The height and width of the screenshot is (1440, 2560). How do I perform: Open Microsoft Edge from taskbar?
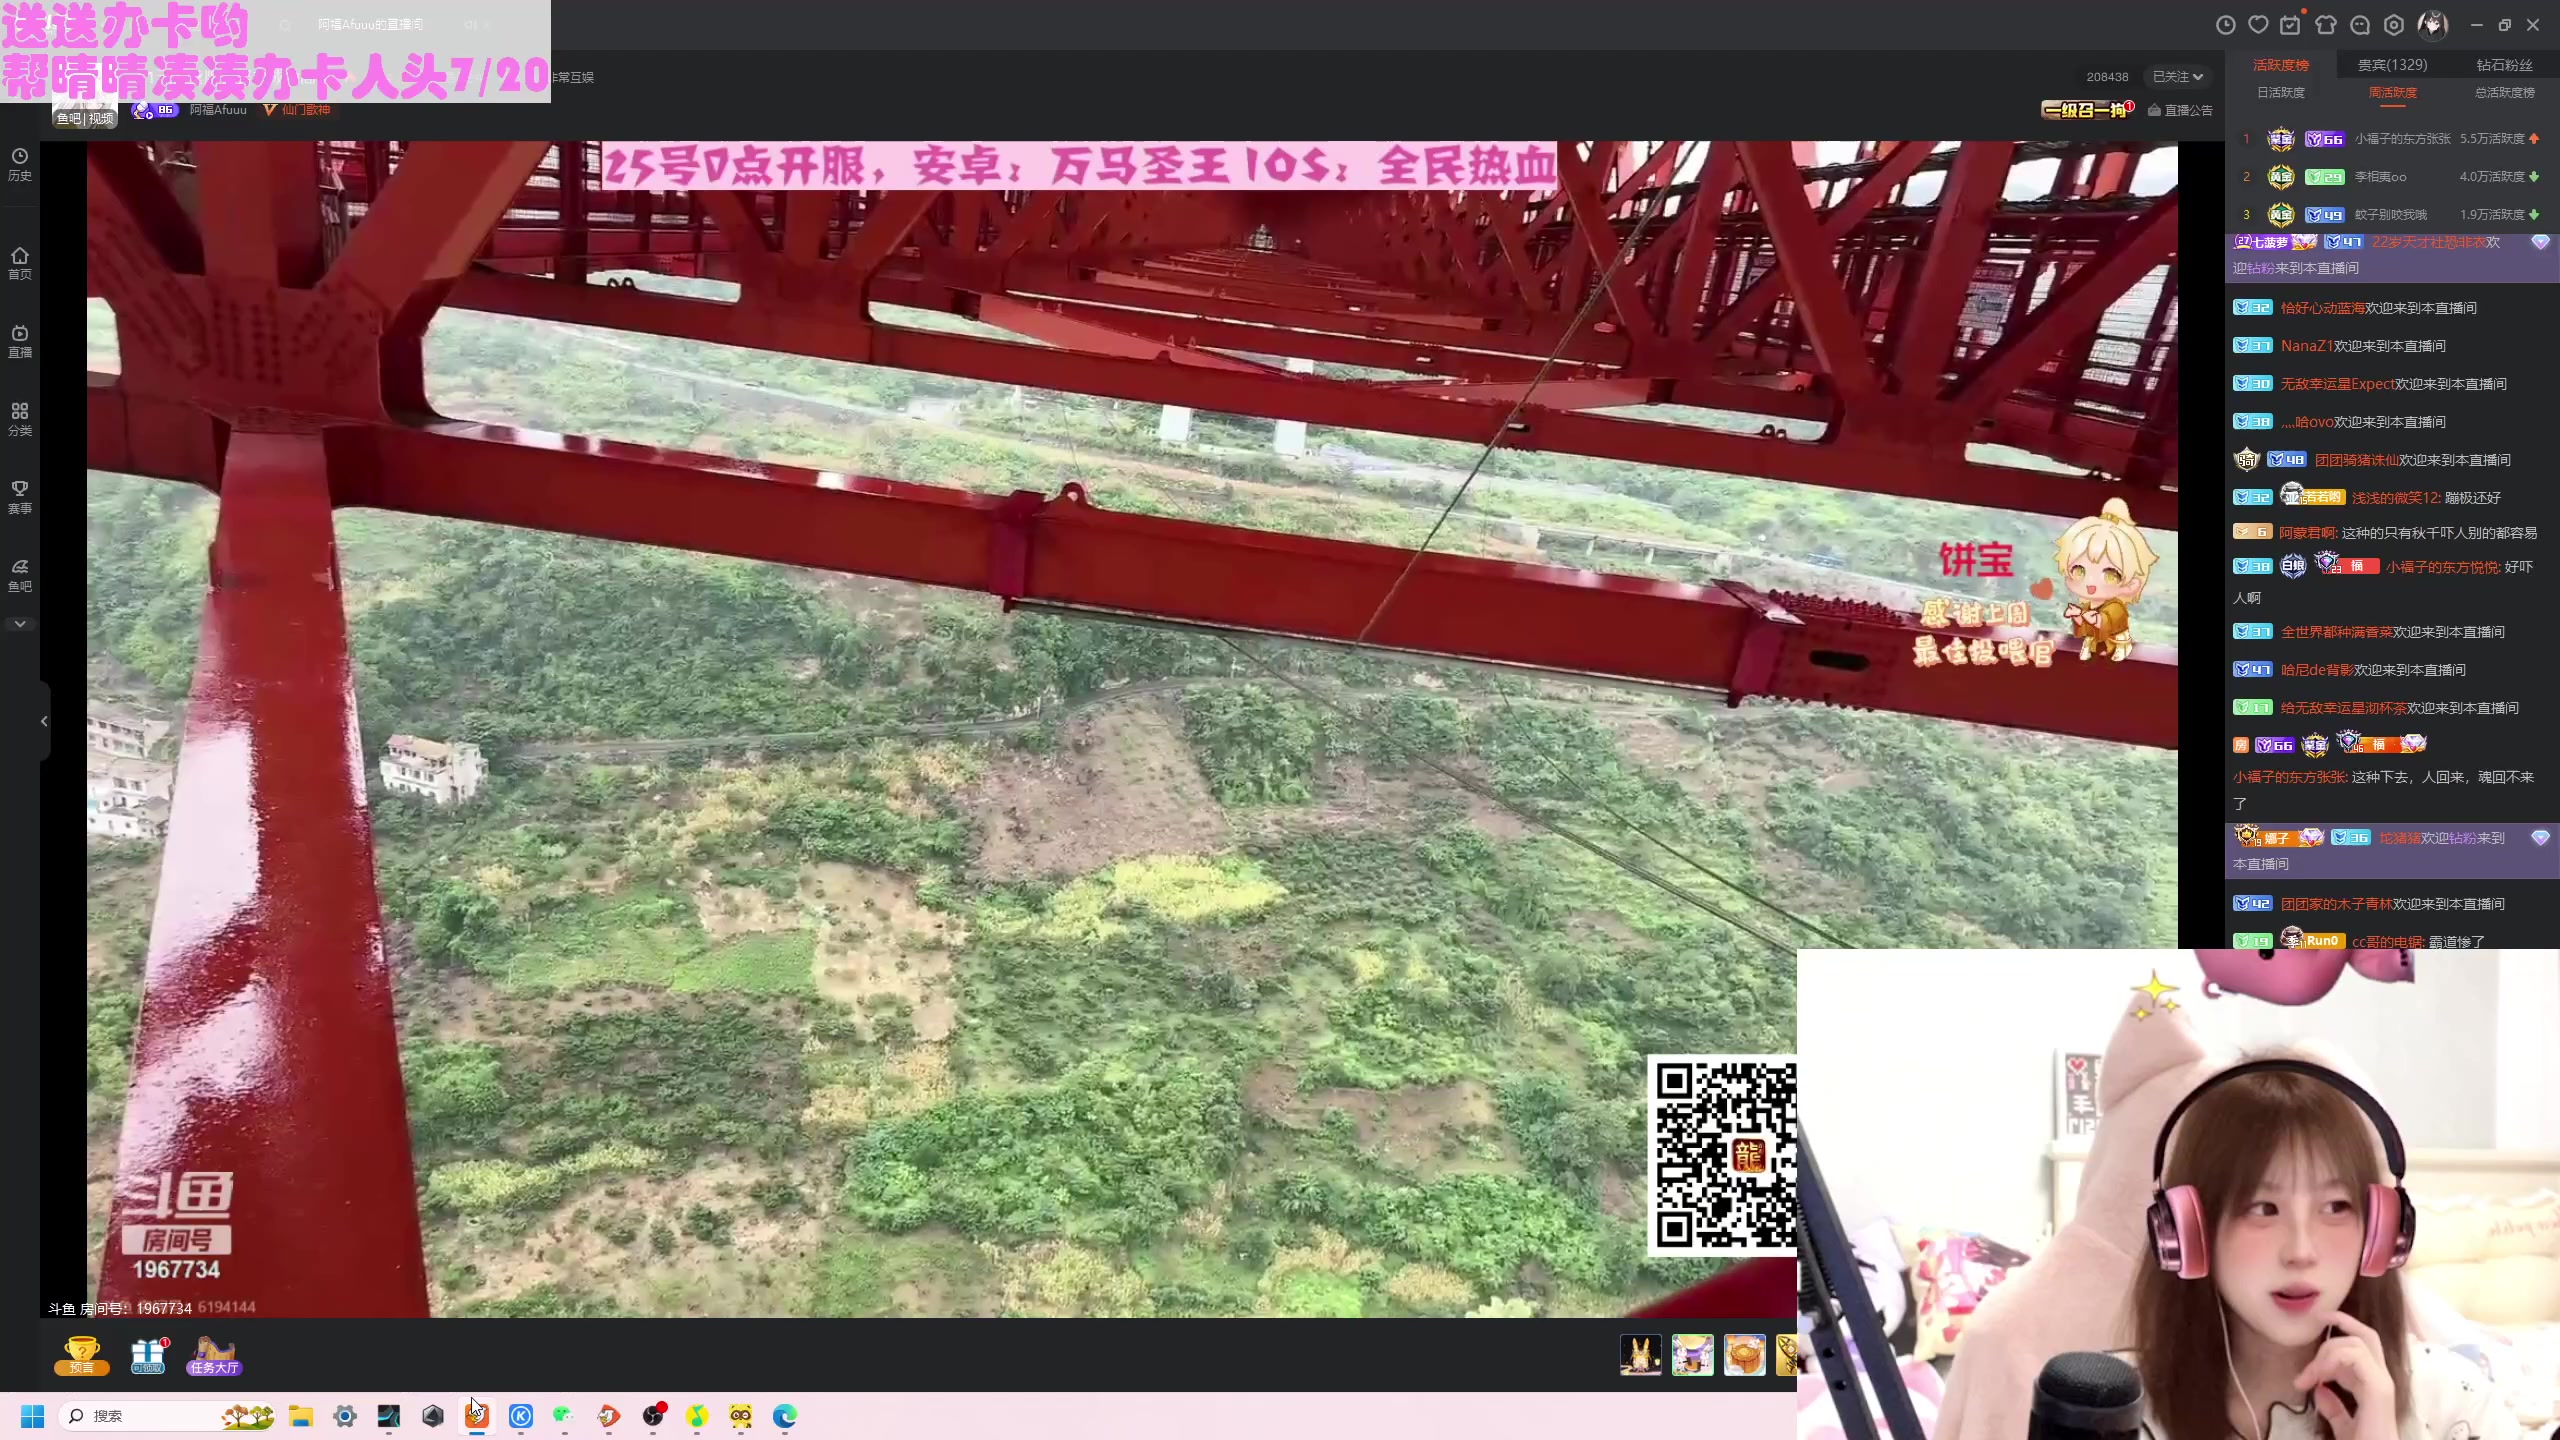[785, 1416]
